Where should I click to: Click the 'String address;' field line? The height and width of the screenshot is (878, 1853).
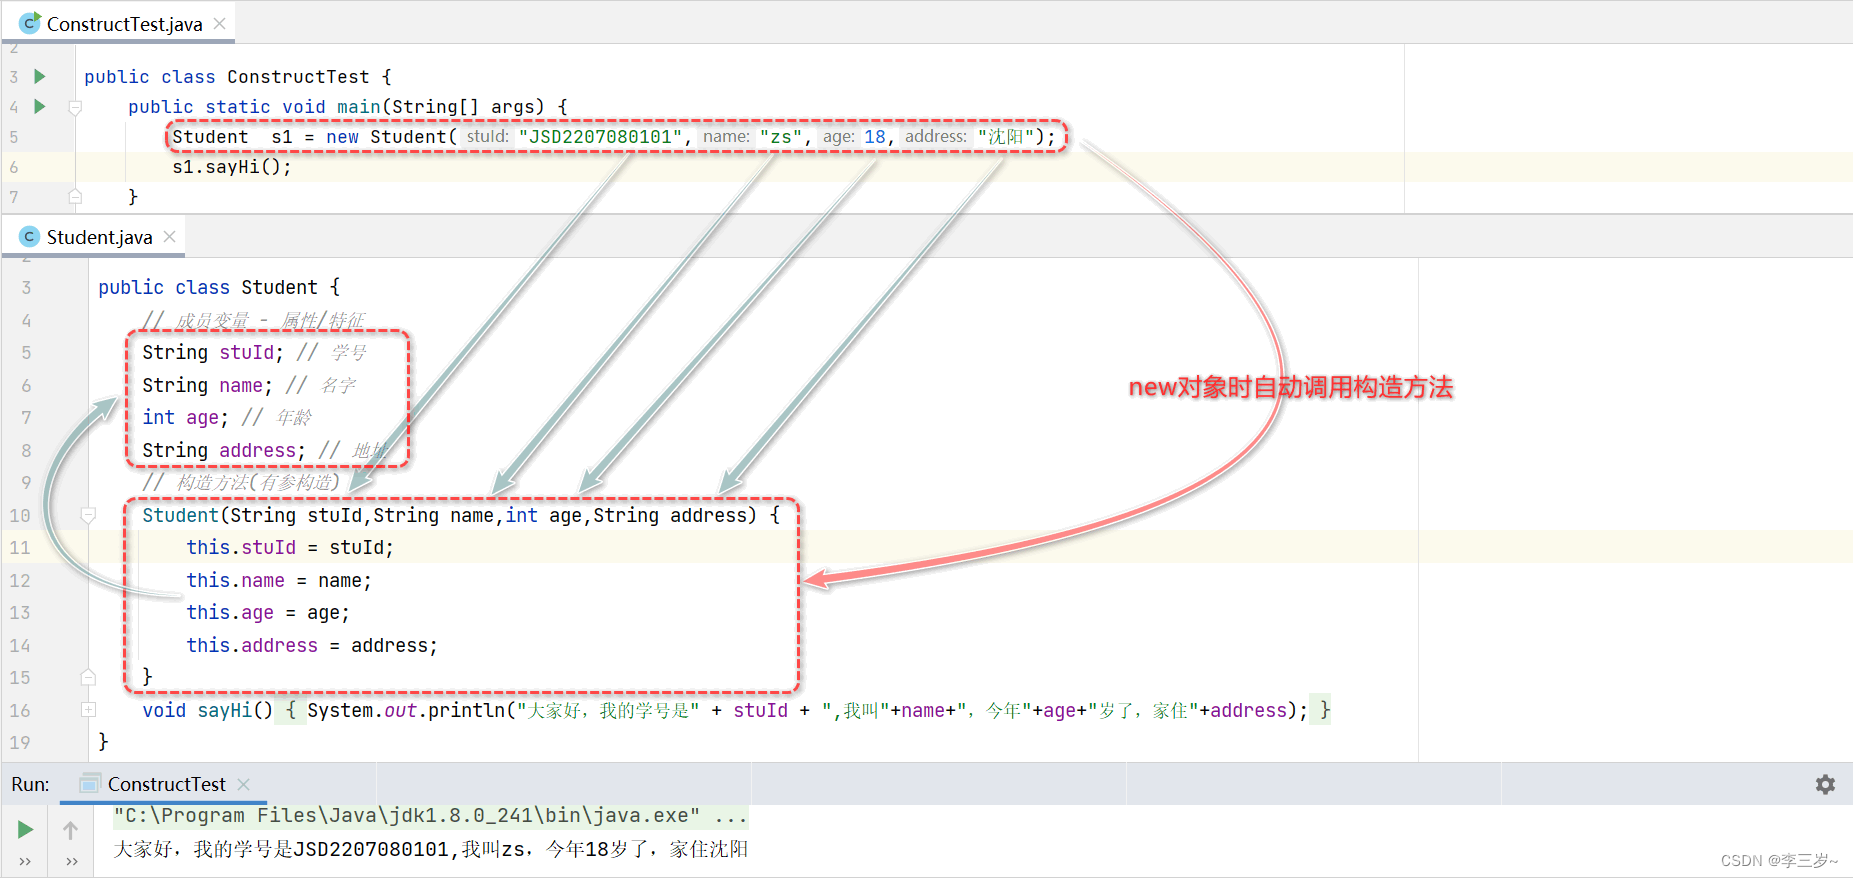click(x=224, y=451)
